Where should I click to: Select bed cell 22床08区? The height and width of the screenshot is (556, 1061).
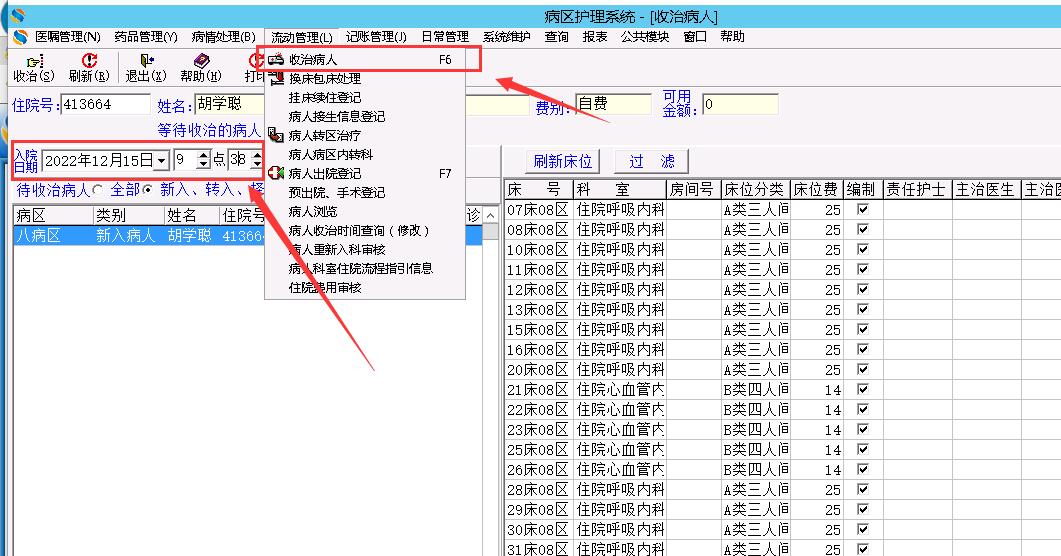coord(539,410)
